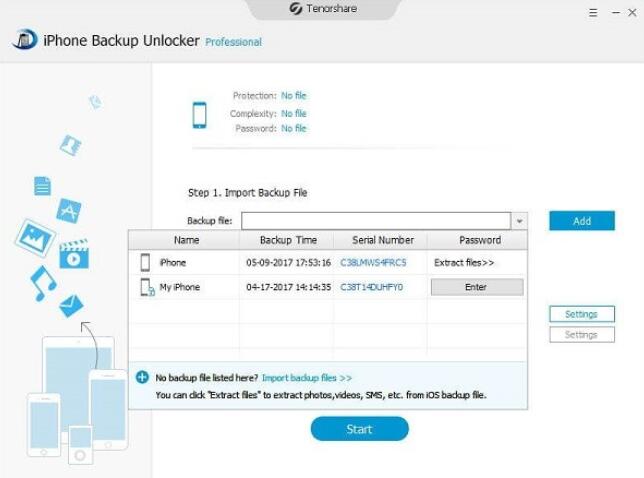Screen dimensions: 644x478
Task: Click the highlighted blue Settings button
Action: coord(582,314)
